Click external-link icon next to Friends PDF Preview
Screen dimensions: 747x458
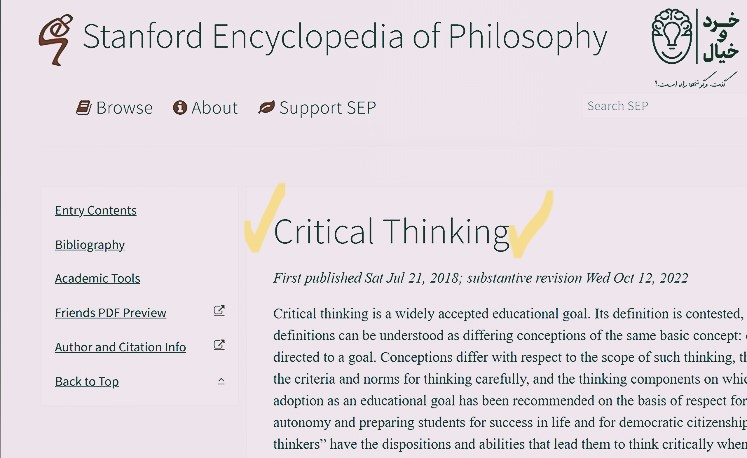[x=220, y=312]
